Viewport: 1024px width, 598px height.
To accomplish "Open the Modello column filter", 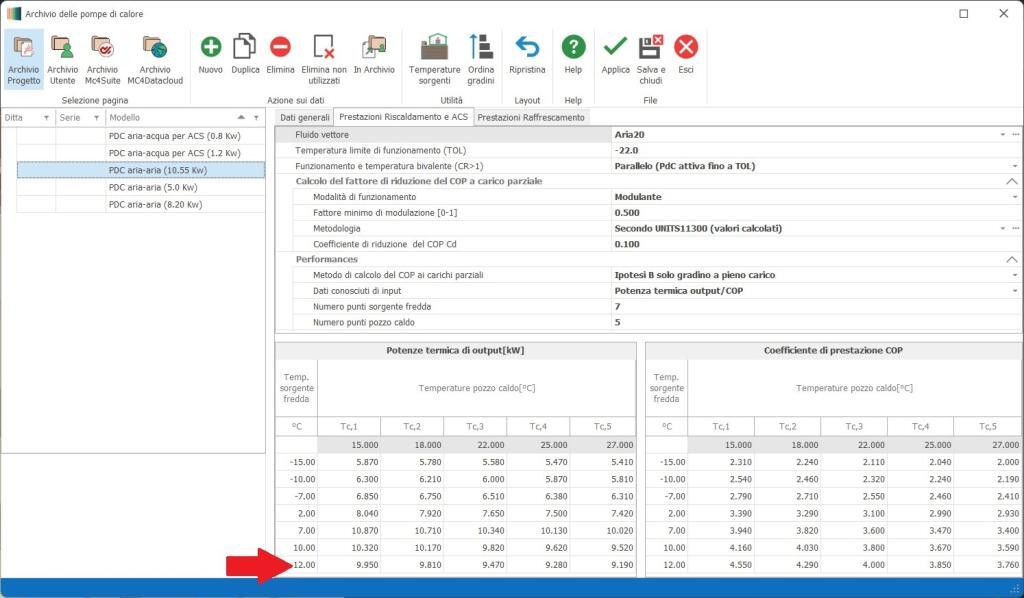I will (257, 118).
